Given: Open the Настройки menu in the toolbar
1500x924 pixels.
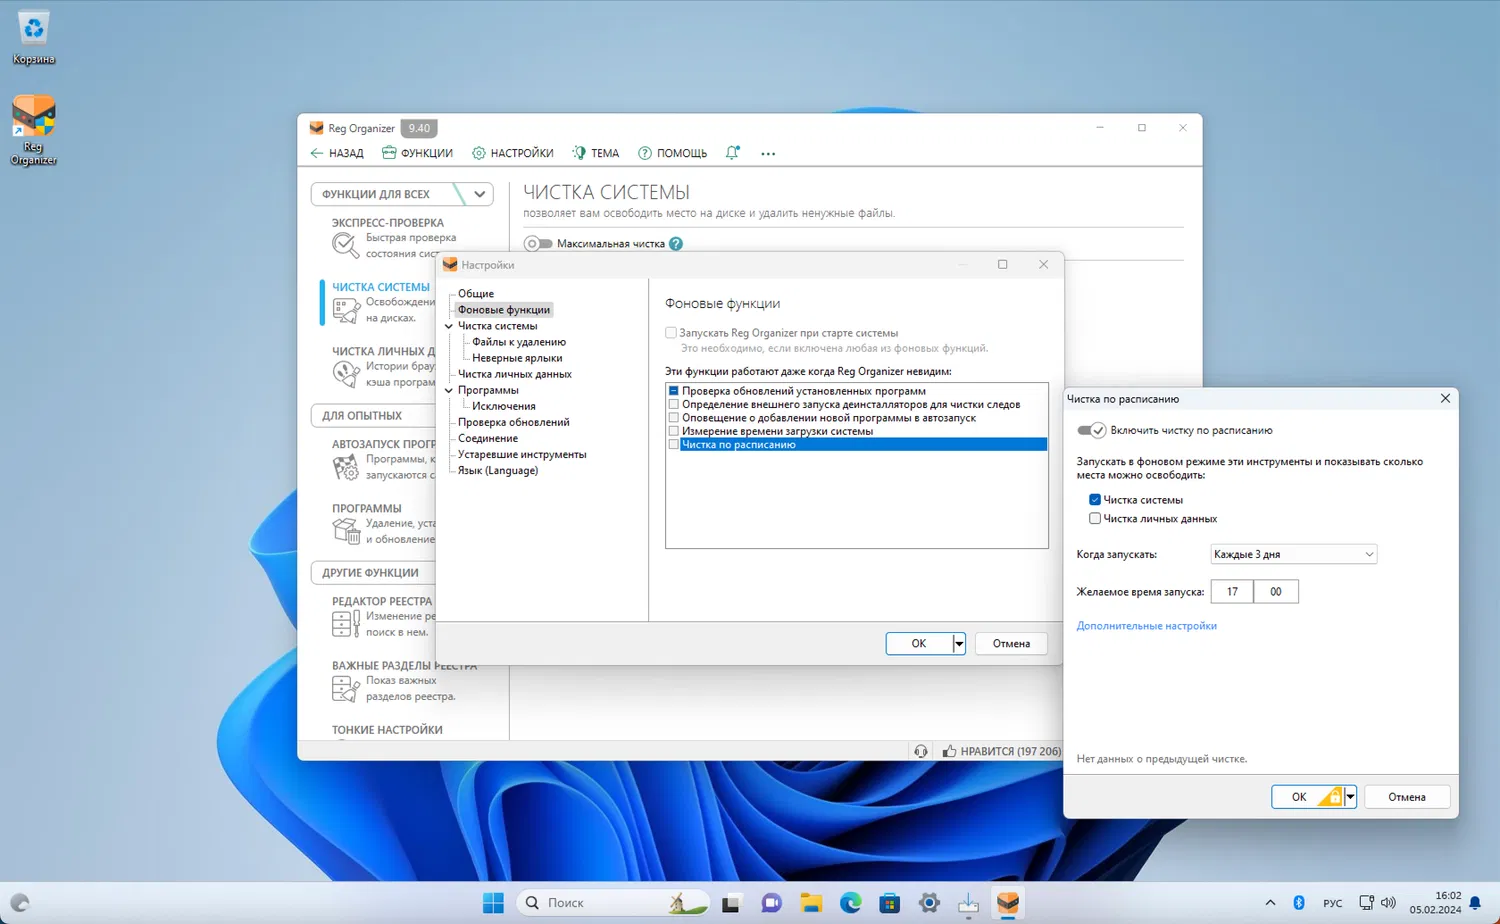Looking at the screenshot, I should (512, 153).
